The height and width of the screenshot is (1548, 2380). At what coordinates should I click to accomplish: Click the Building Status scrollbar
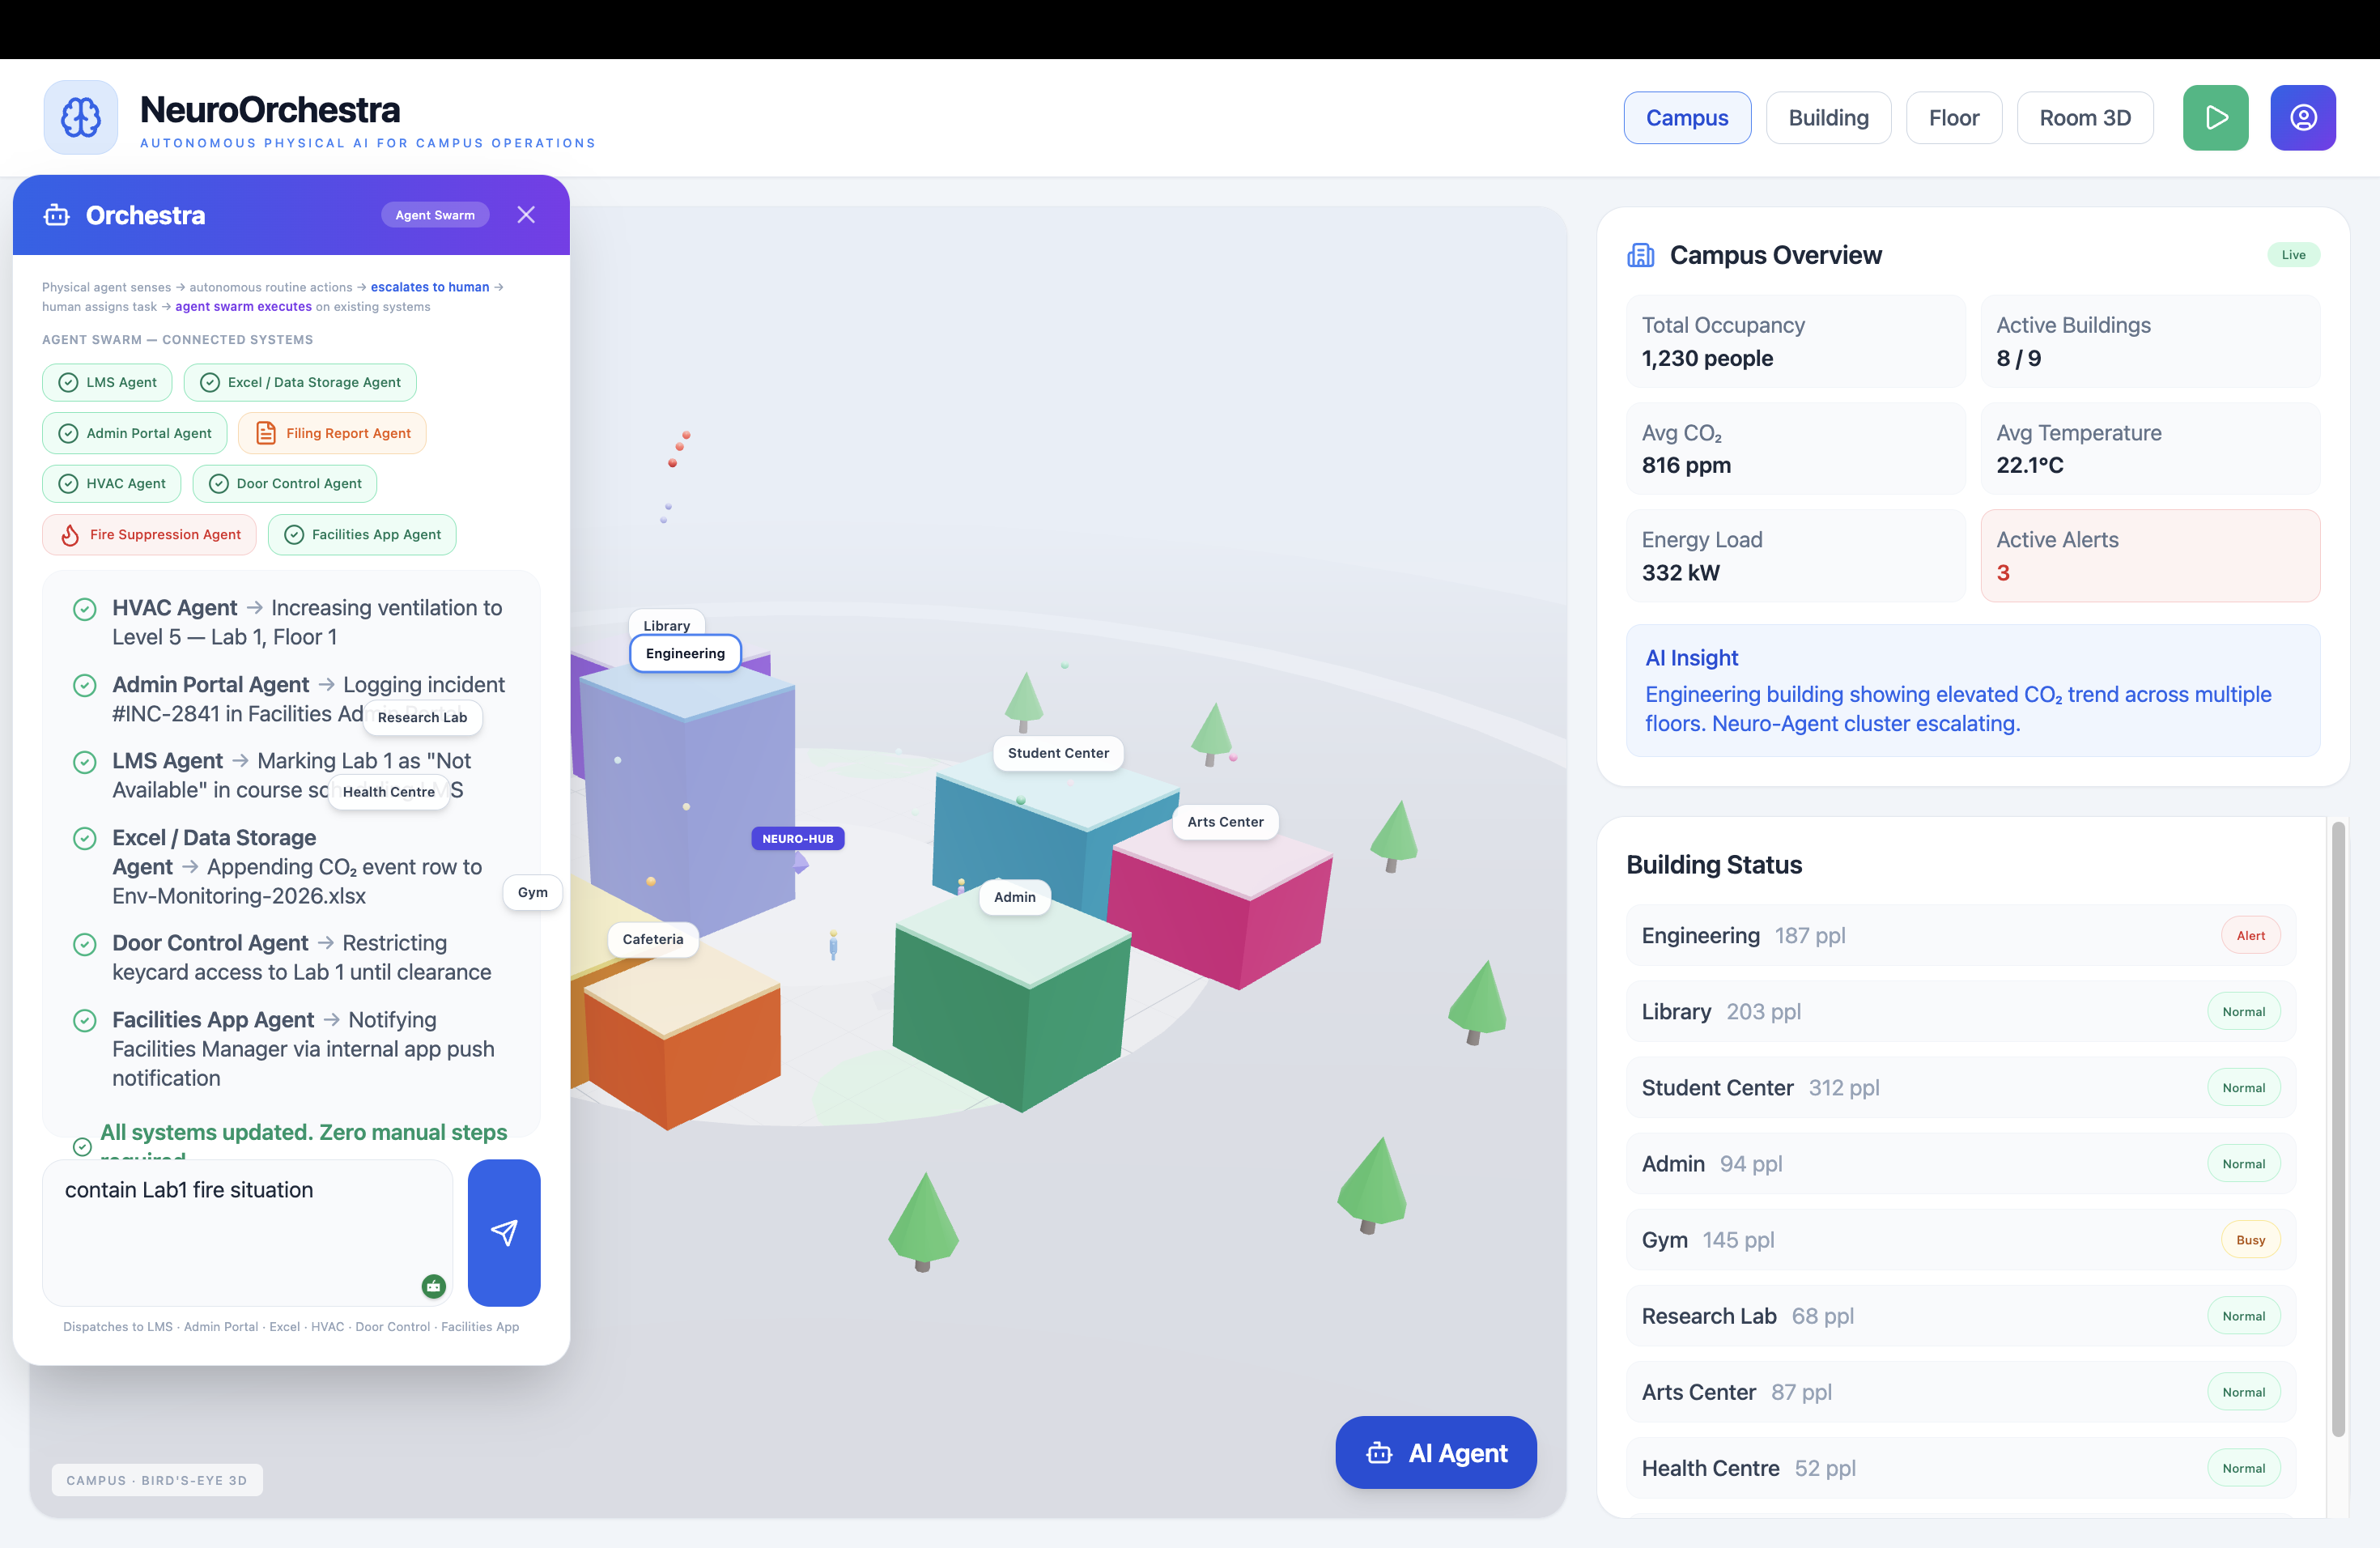[x=2337, y=1130]
